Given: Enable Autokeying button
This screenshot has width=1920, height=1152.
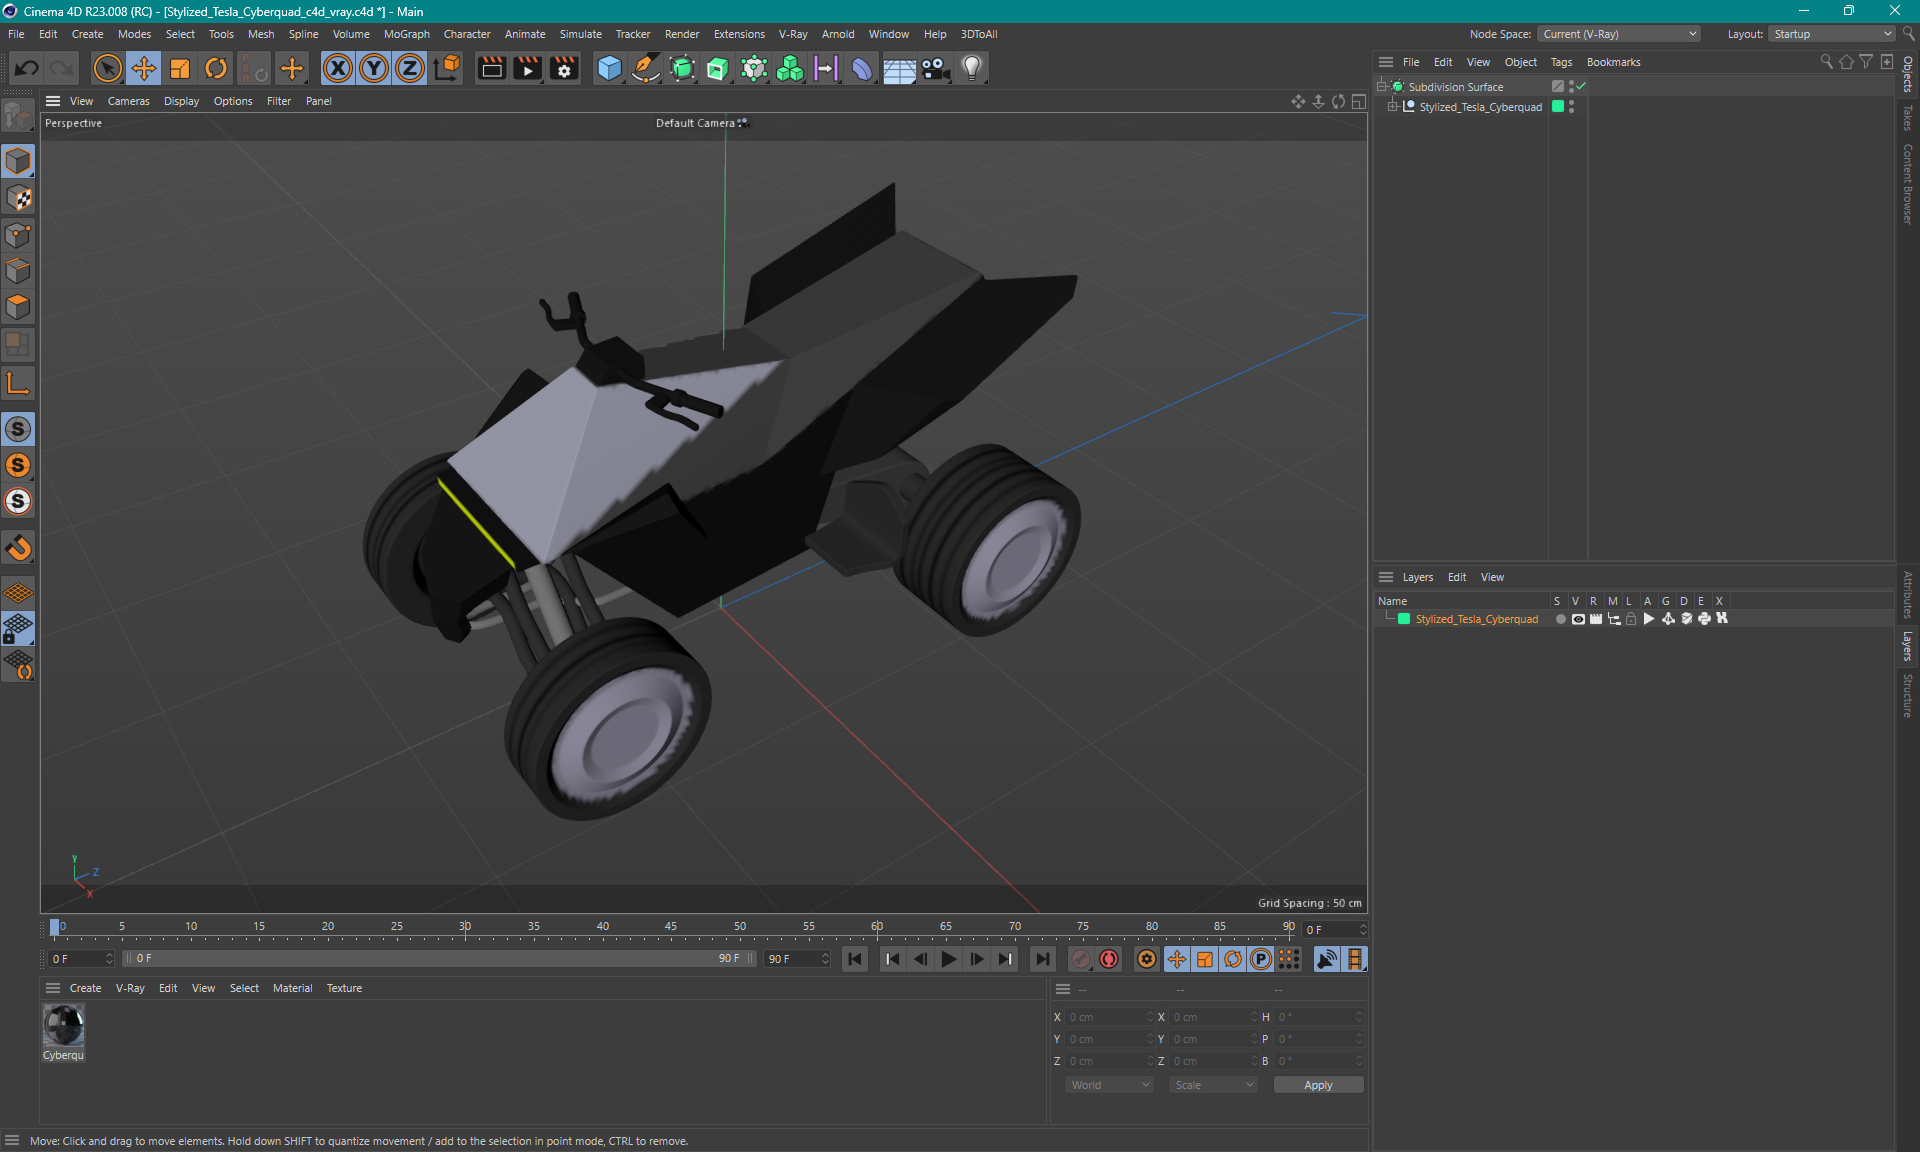Looking at the screenshot, I should [1109, 959].
